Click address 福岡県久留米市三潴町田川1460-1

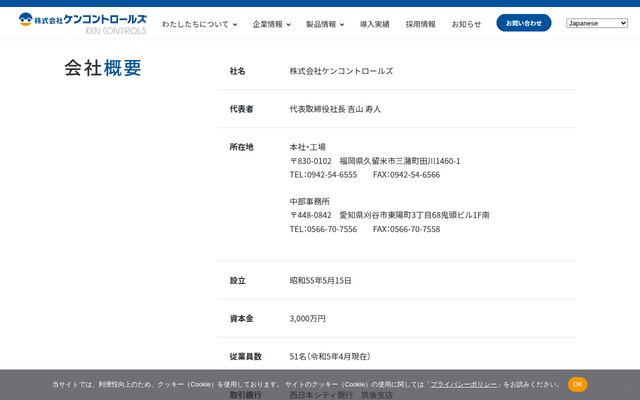point(400,161)
